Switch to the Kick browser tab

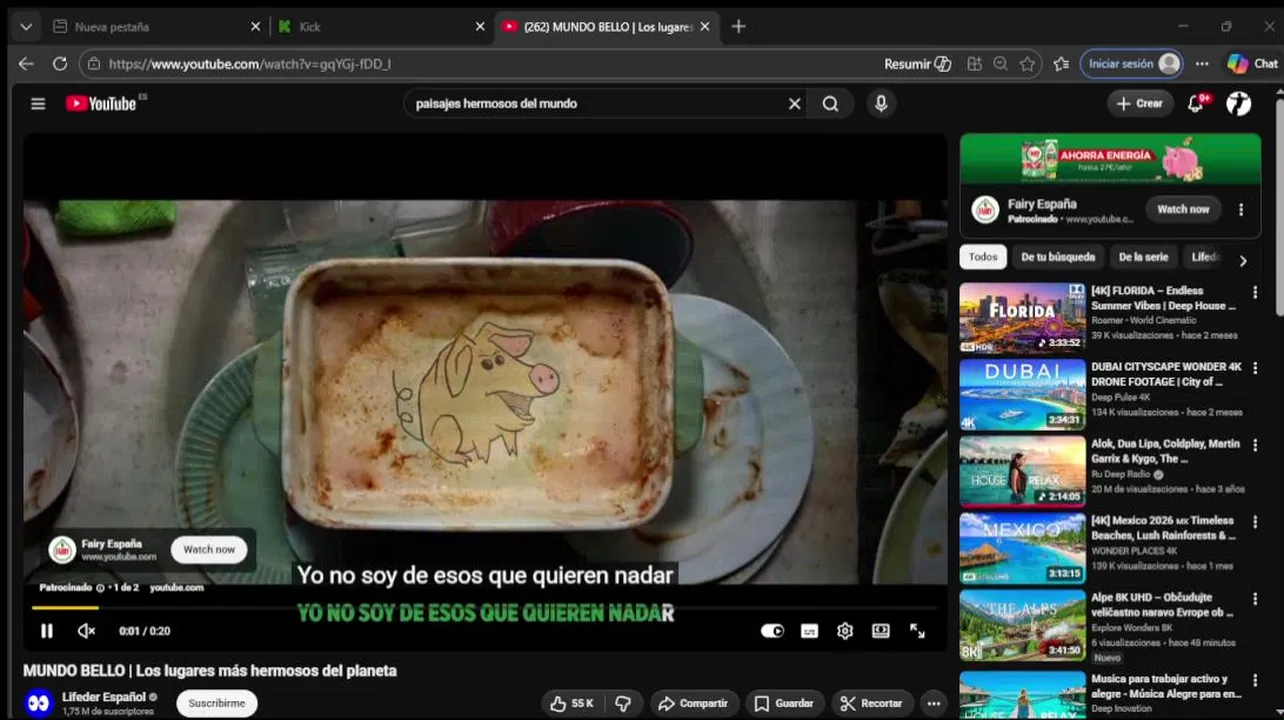(x=381, y=27)
